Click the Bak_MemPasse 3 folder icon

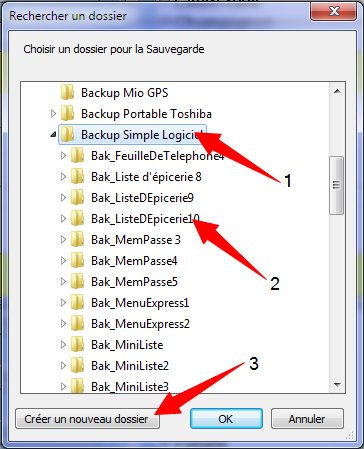77,240
